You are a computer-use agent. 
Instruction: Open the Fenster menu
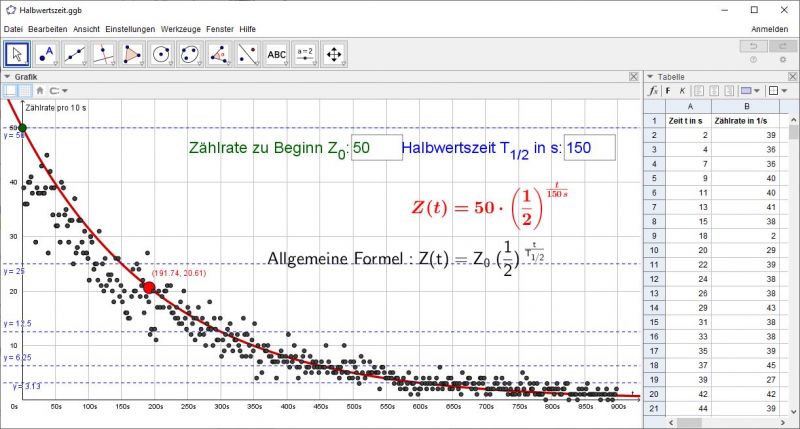pyautogui.click(x=220, y=29)
